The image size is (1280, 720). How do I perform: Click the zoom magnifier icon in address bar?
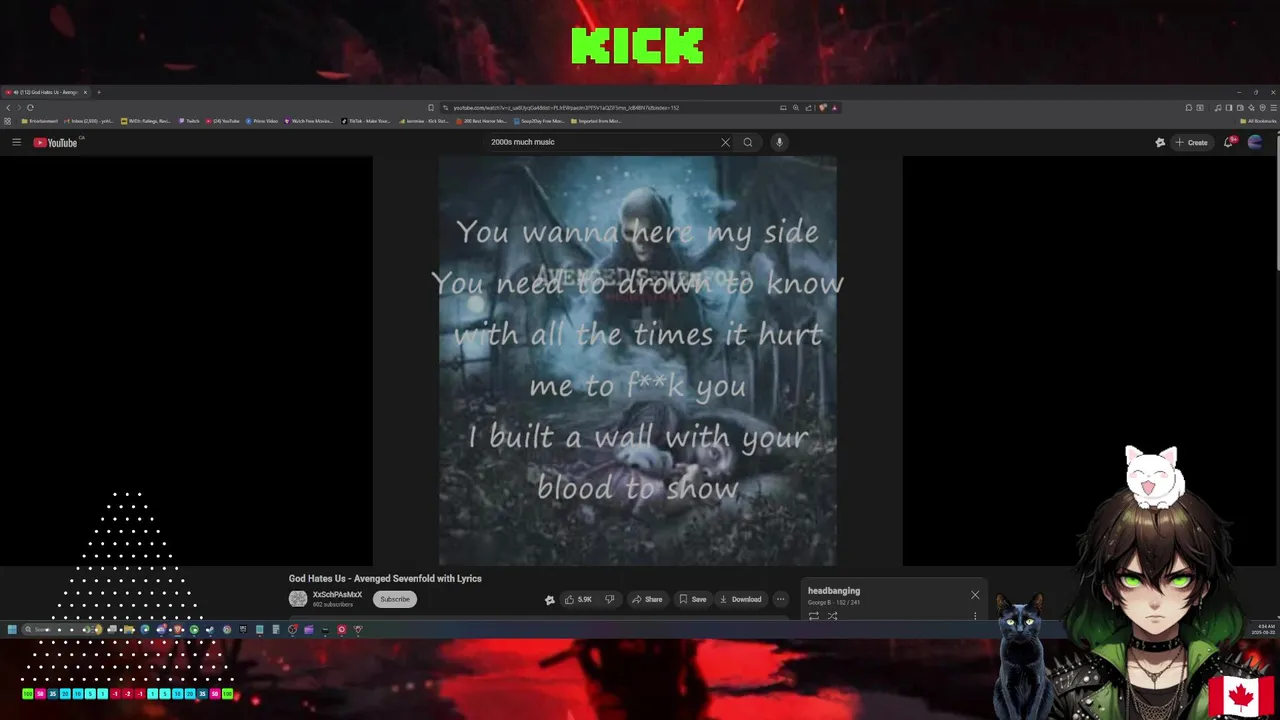coord(796,107)
